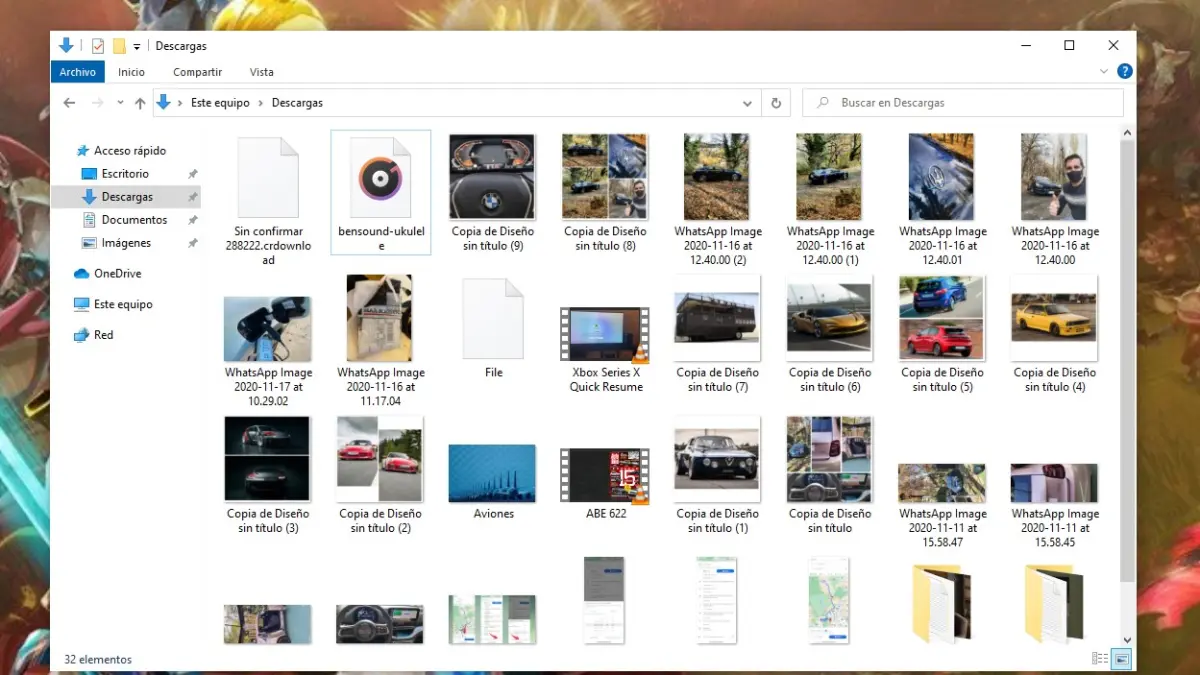Click the Back navigation arrow
The image size is (1200, 675).
69,103
